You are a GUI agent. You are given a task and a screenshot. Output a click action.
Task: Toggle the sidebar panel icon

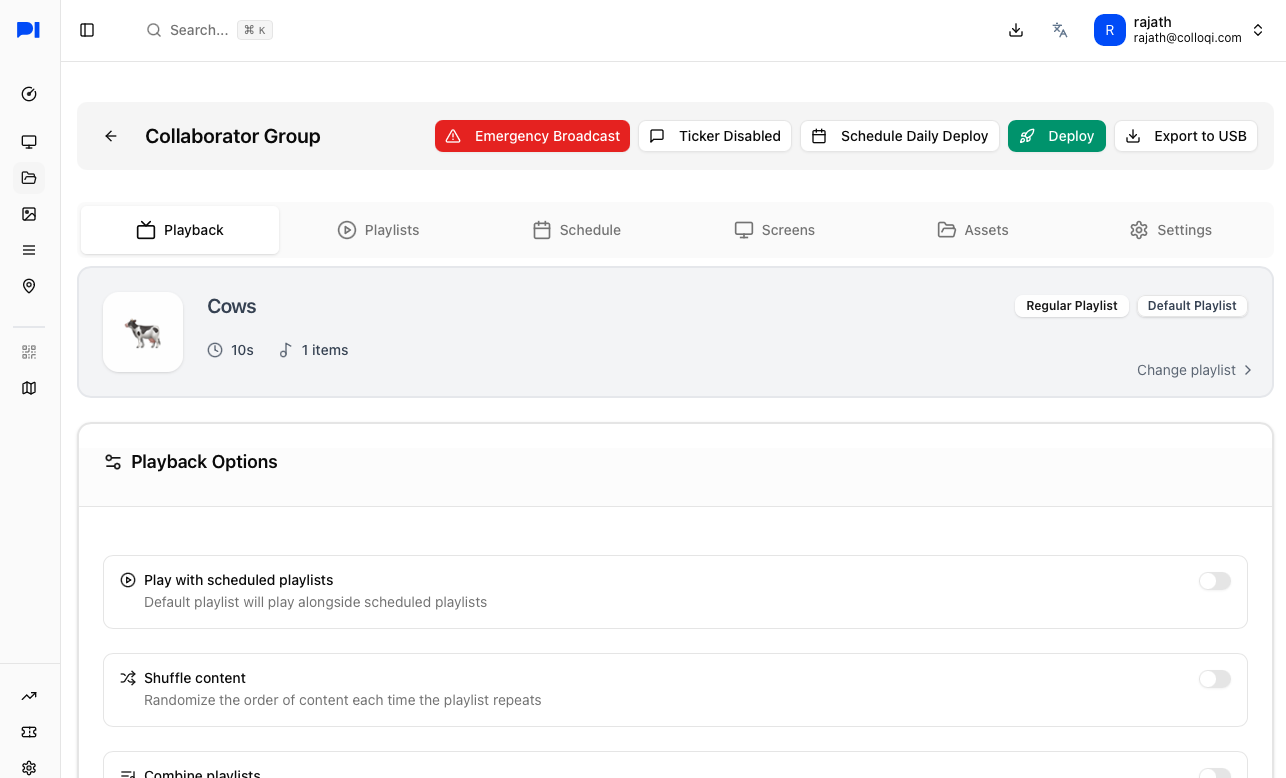coord(87,30)
